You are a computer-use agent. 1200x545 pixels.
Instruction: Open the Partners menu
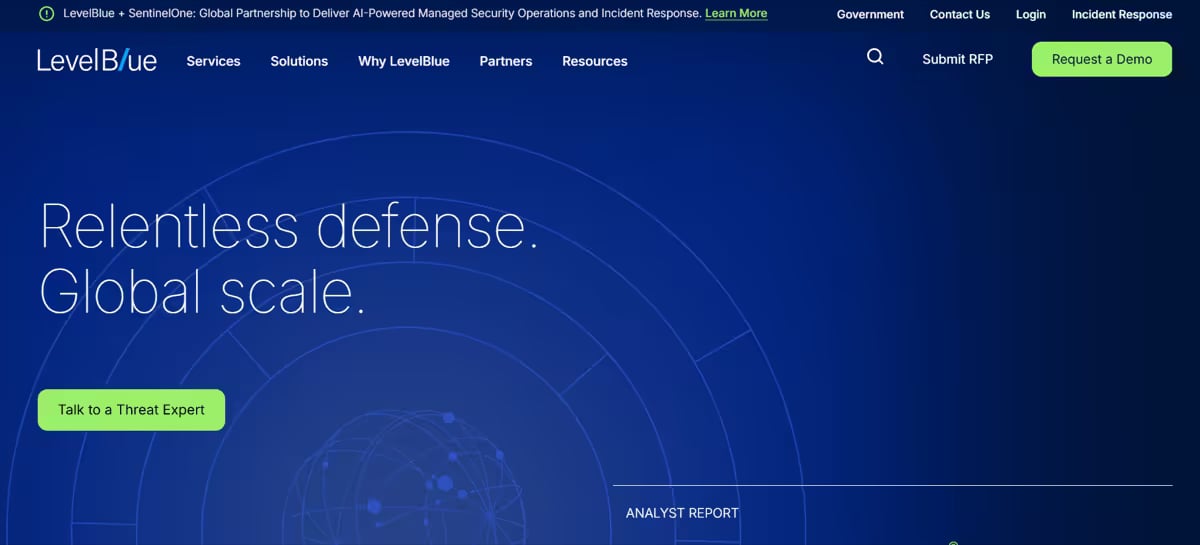click(x=506, y=61)
